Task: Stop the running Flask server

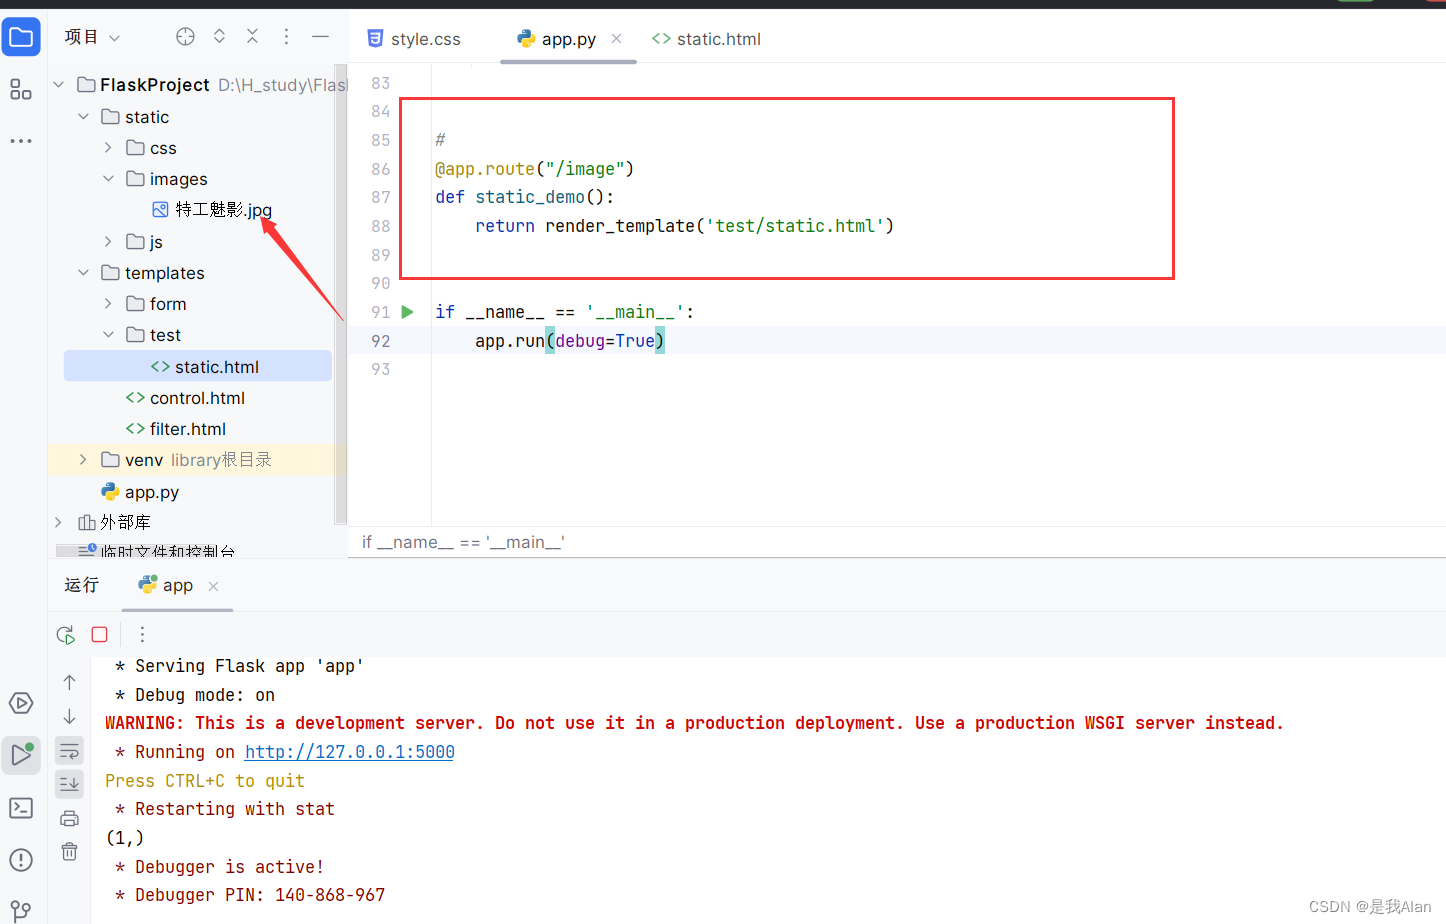Action: coord(98,634)
